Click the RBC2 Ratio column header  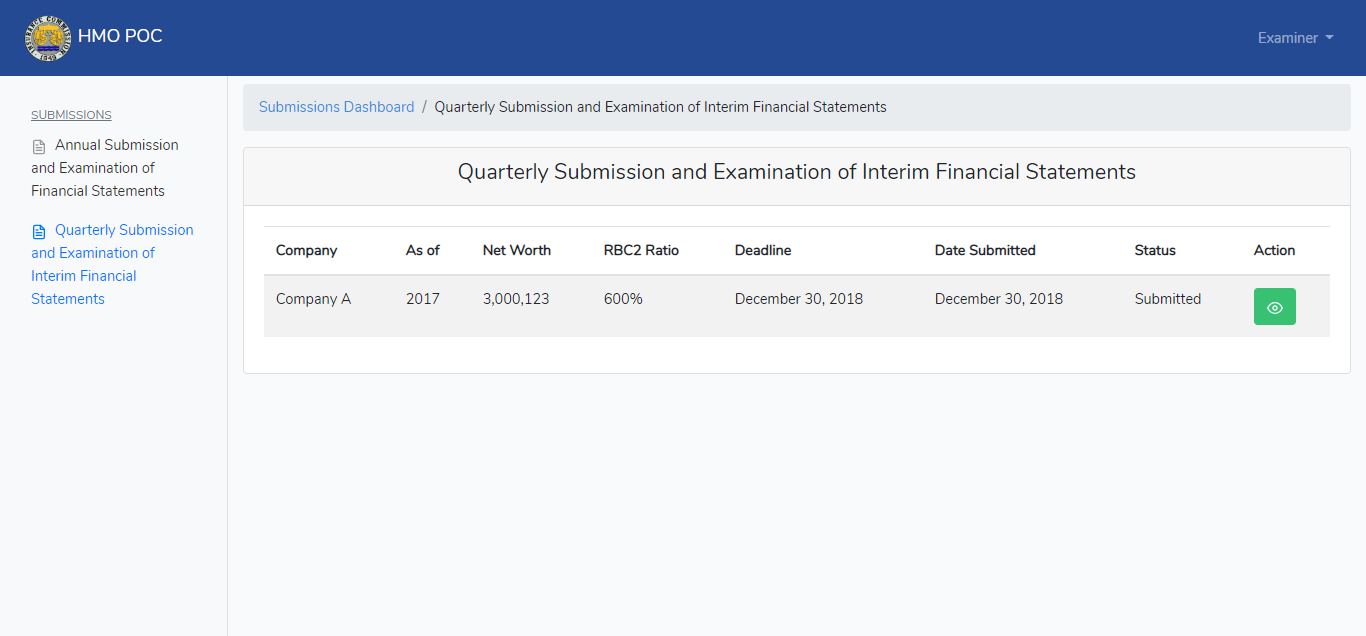641,250
